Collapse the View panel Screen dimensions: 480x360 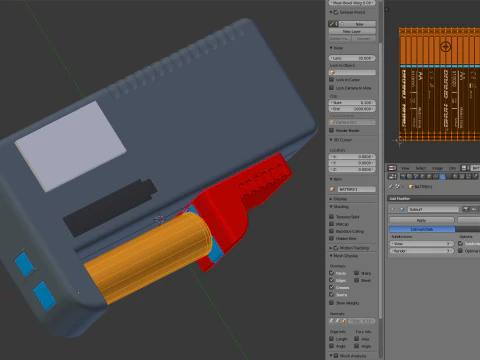point(331,48)
